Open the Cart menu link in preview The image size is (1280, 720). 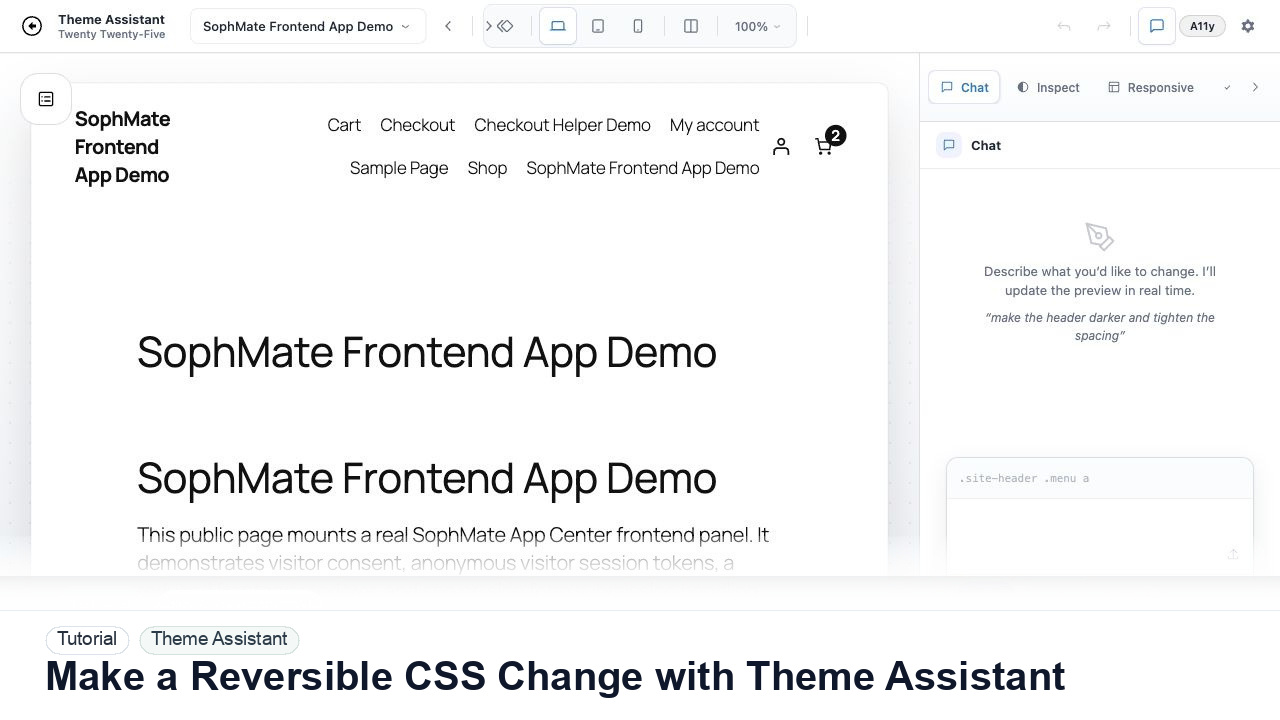(x=344, y=125)
